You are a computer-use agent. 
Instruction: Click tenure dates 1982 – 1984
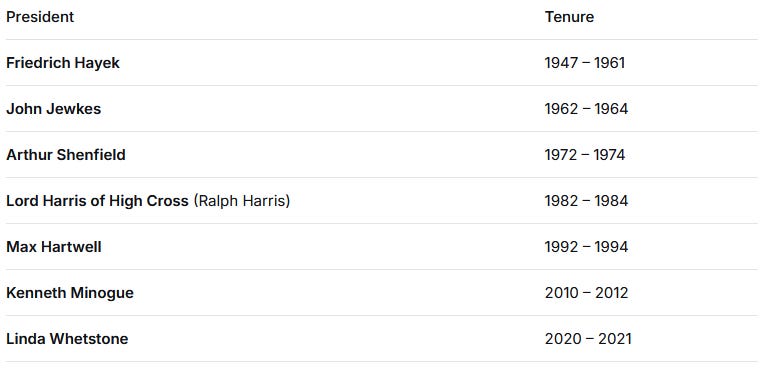coord(586,201)
